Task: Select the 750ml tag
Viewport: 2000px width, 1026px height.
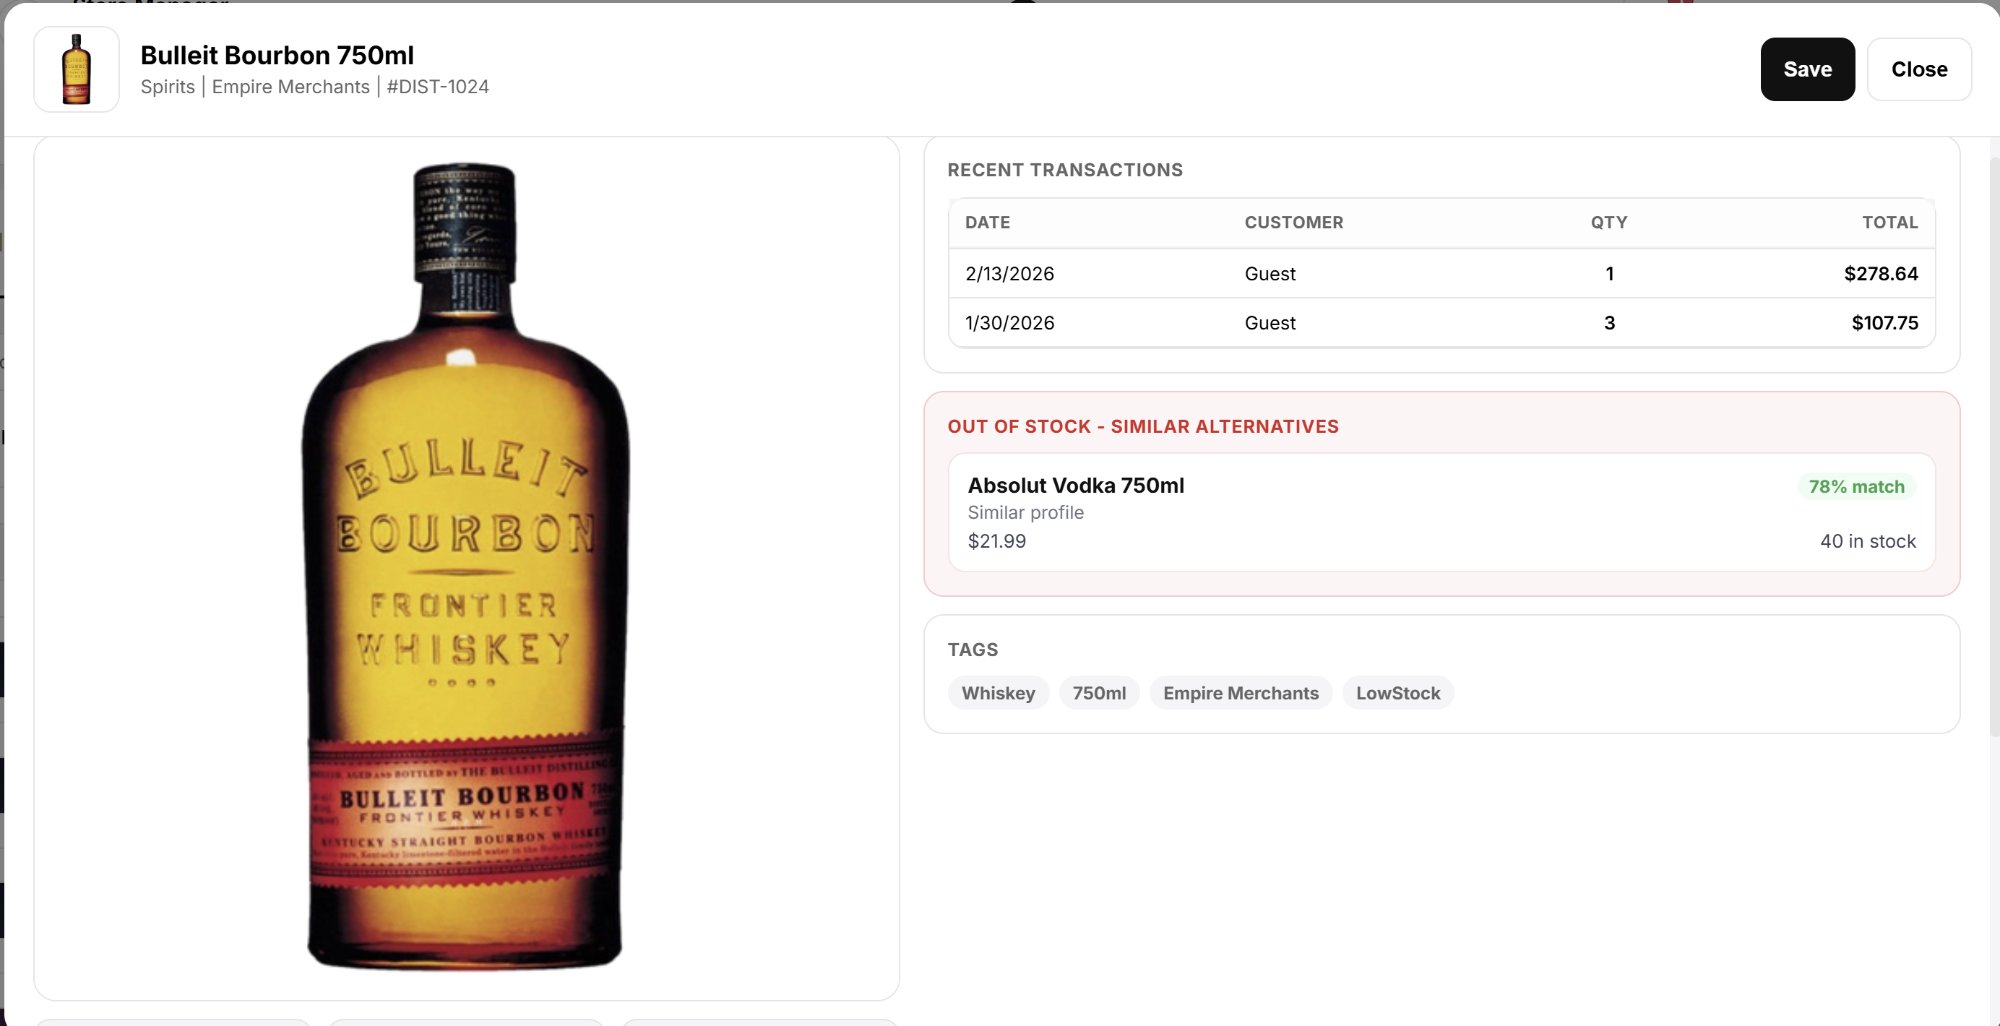Action: [x=1099, y=692]
